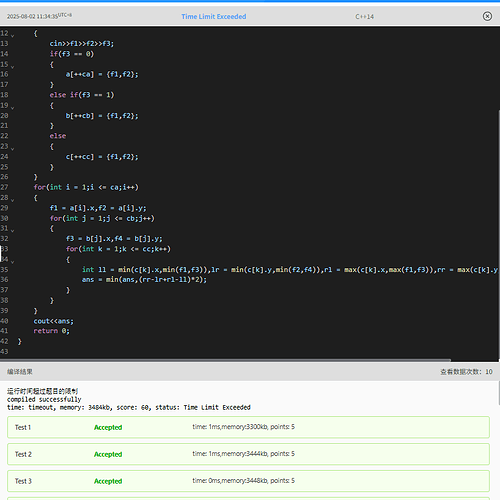Viewport: 500px width, 500px height.
Task: Select the Test 1 result row
Action: pyautogui.click(x=248, y=427)
